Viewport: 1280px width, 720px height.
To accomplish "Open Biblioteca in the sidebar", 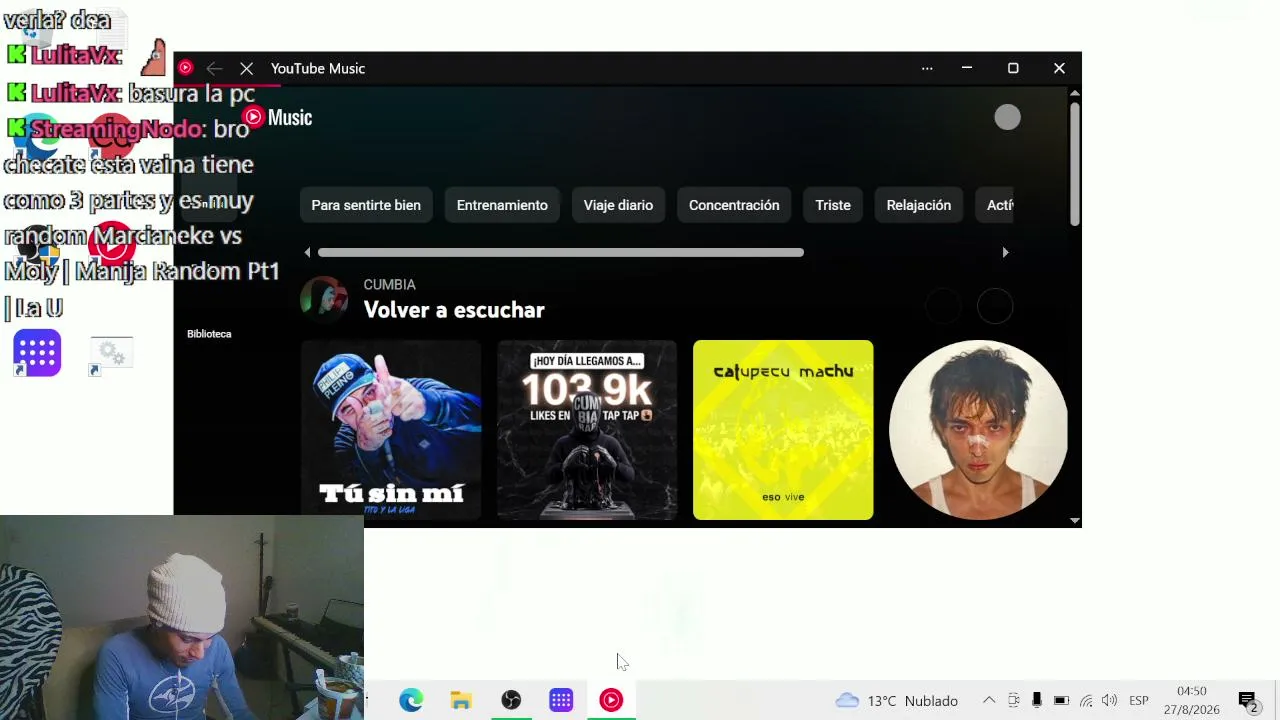I will 209,334.
